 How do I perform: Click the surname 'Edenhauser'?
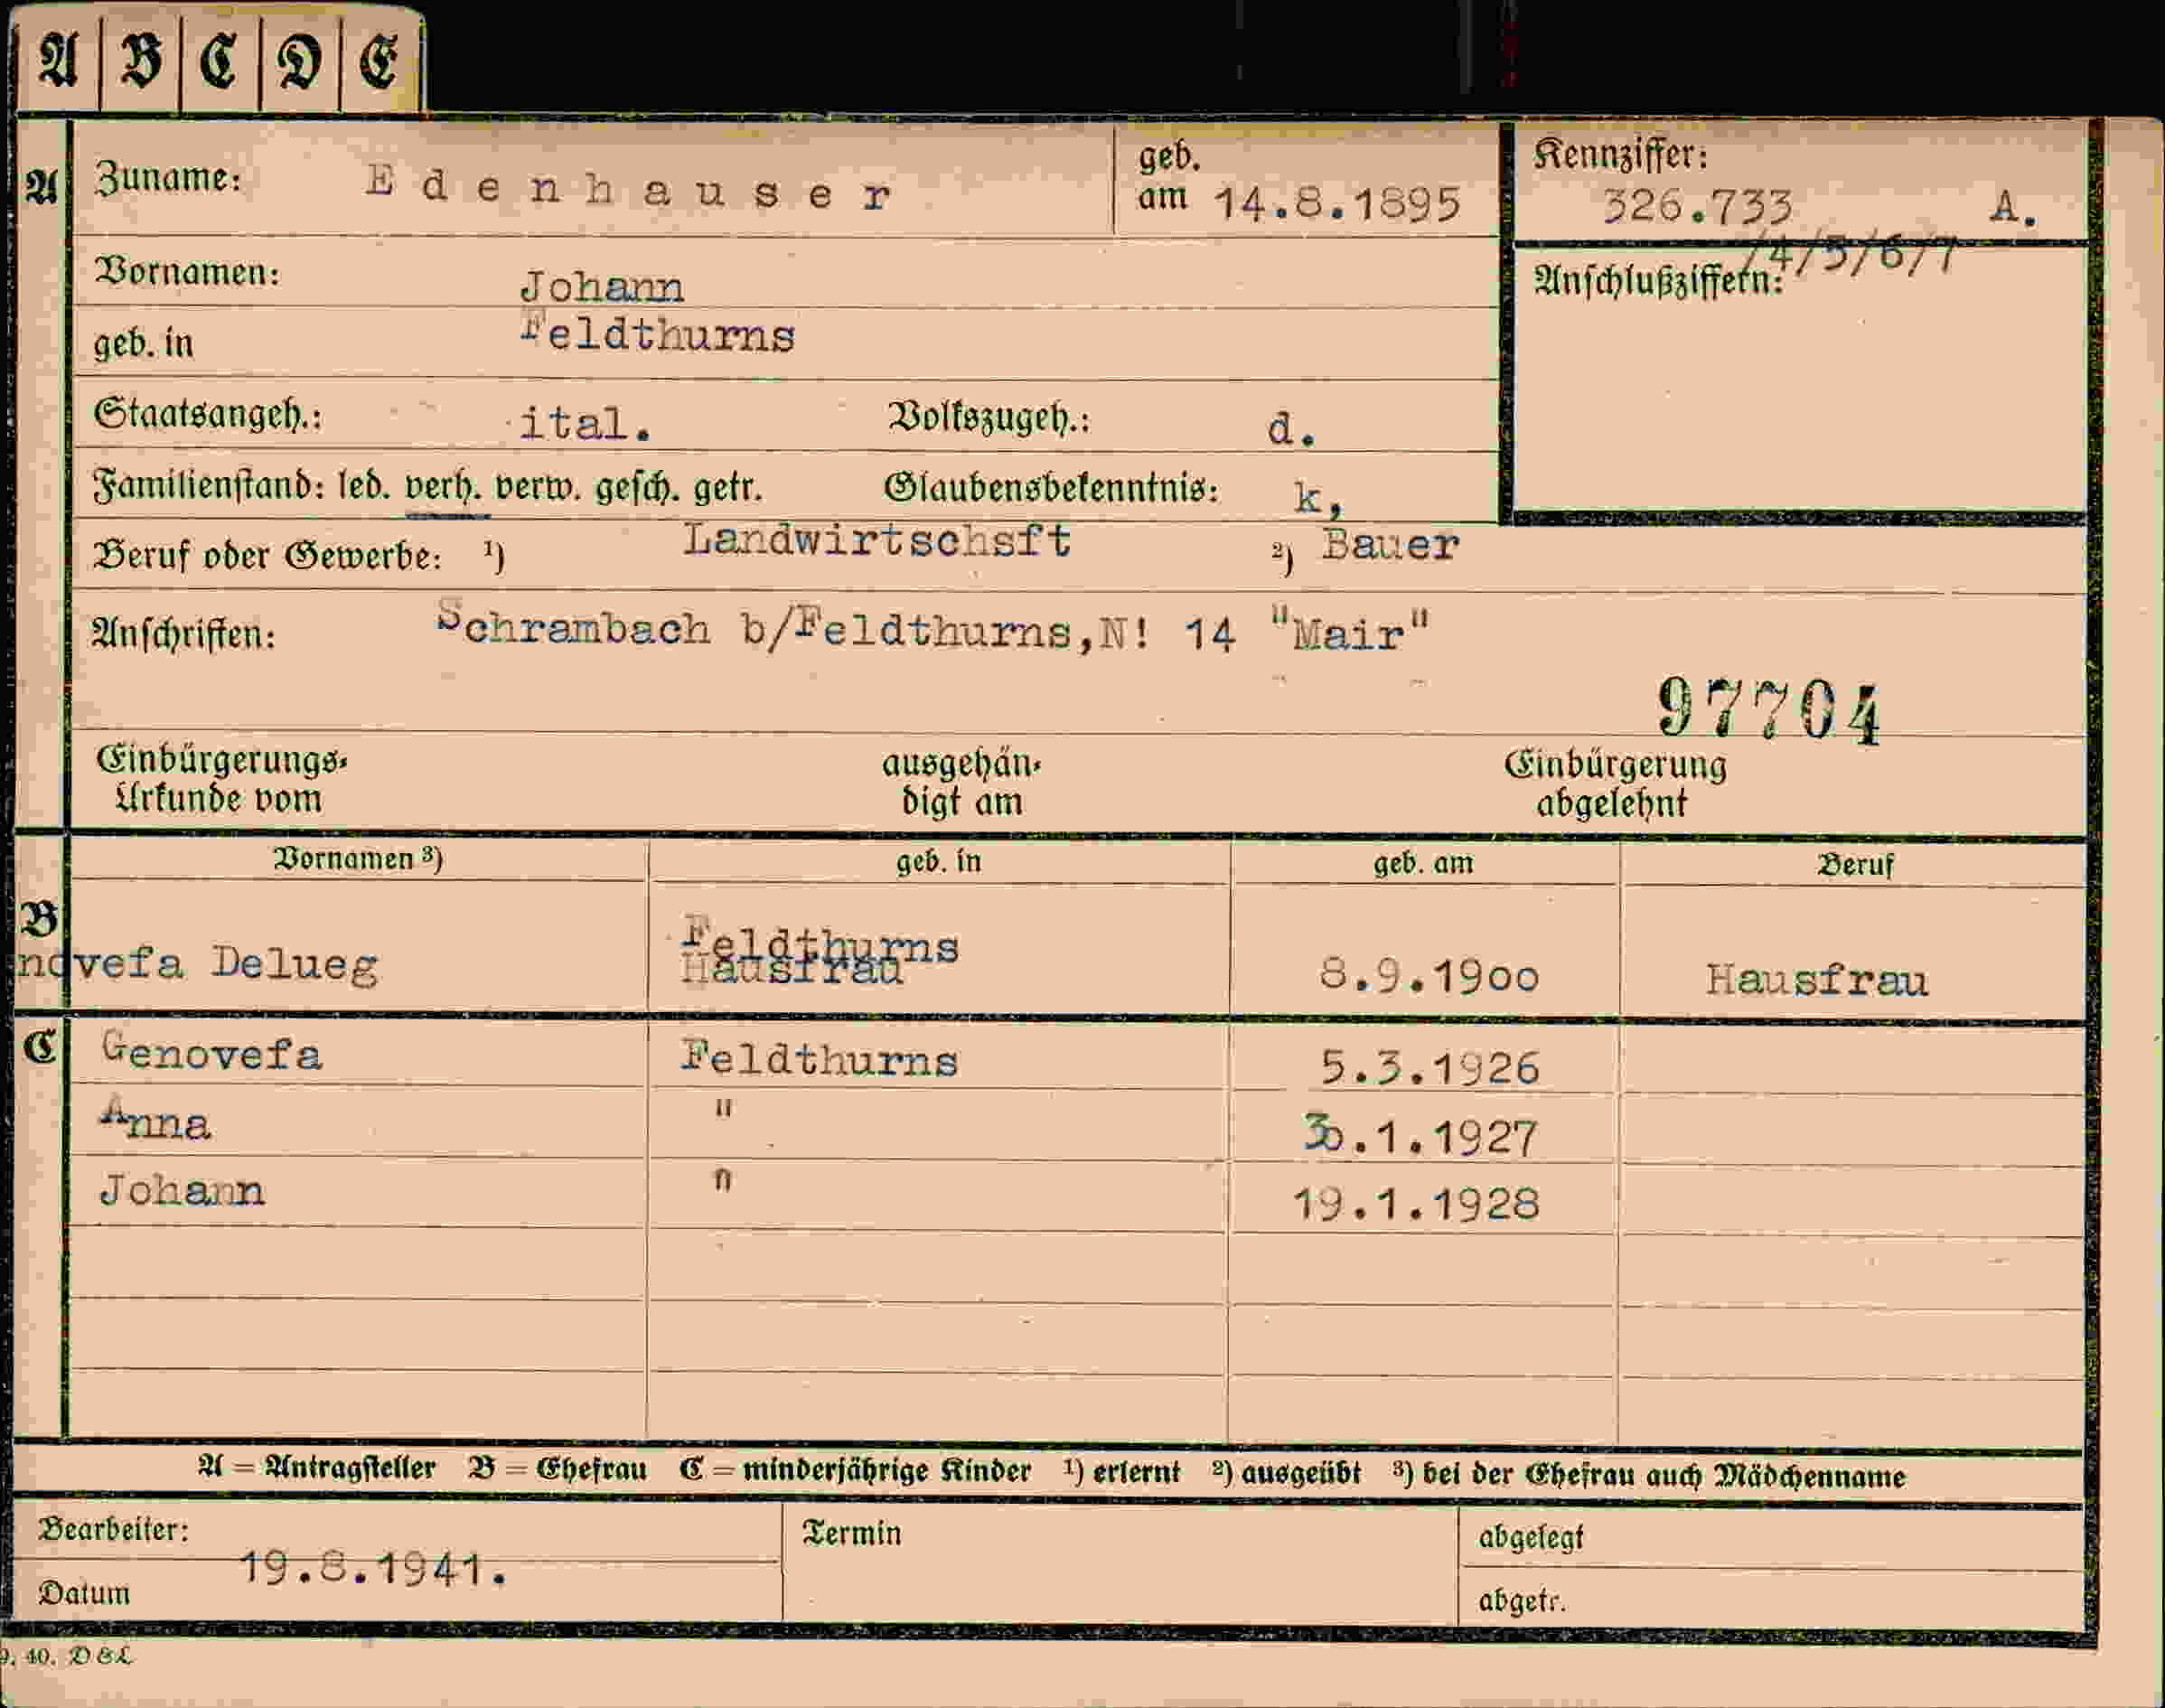tap(628, 189)
